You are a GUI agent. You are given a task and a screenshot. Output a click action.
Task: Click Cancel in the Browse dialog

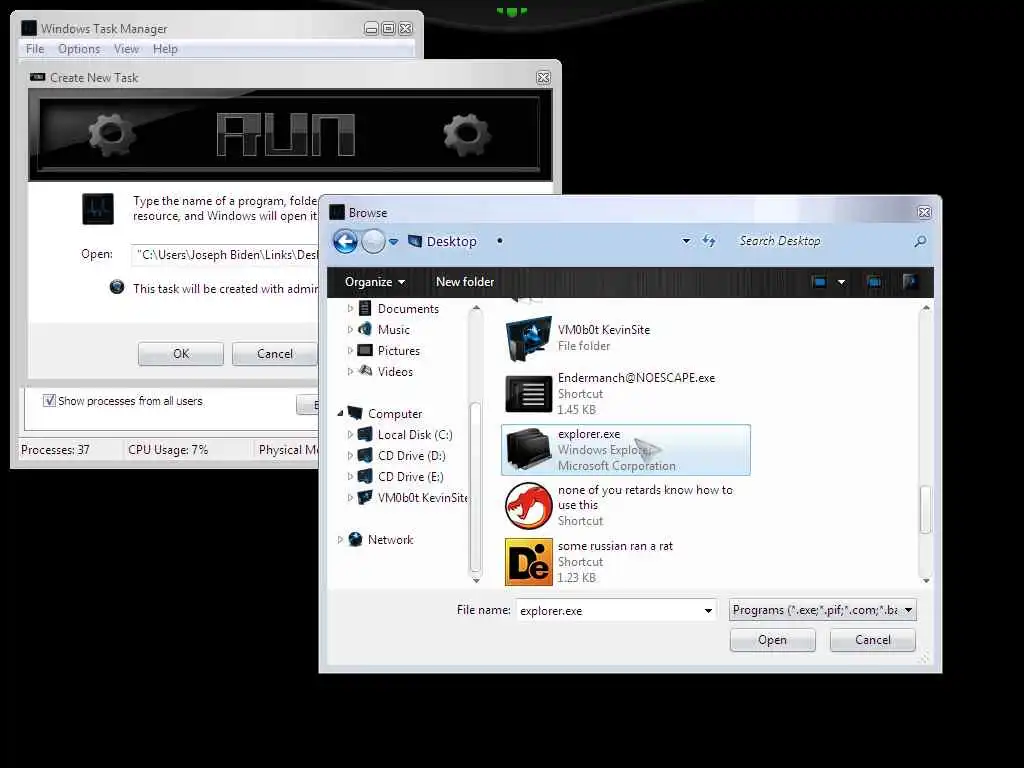(x=872, y=640)
